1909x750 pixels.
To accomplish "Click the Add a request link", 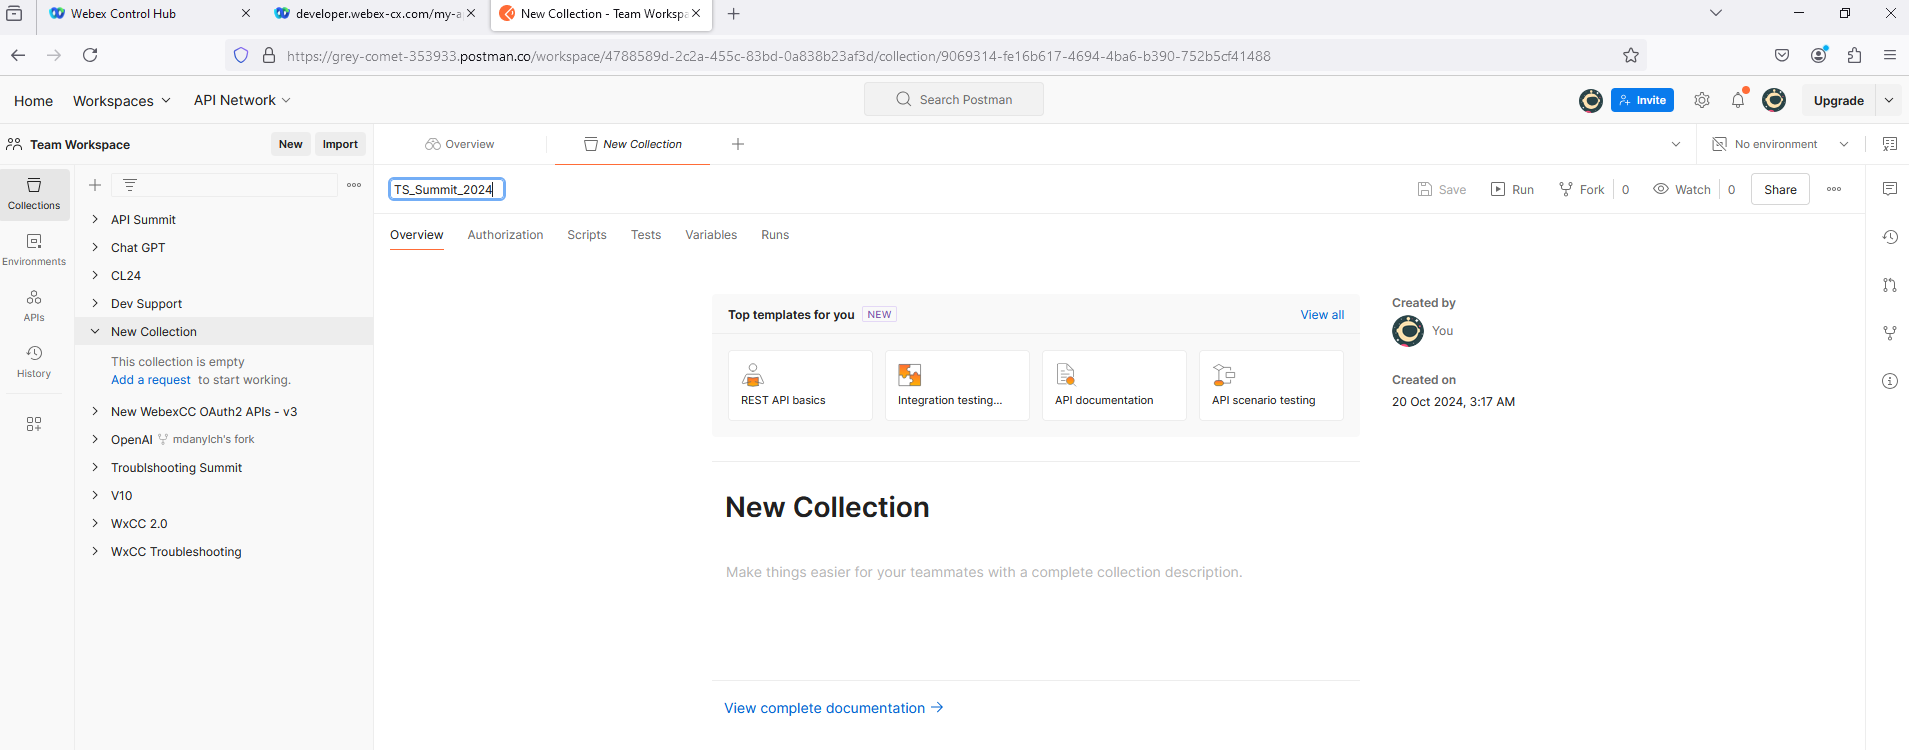I will (x=151, y=380).
